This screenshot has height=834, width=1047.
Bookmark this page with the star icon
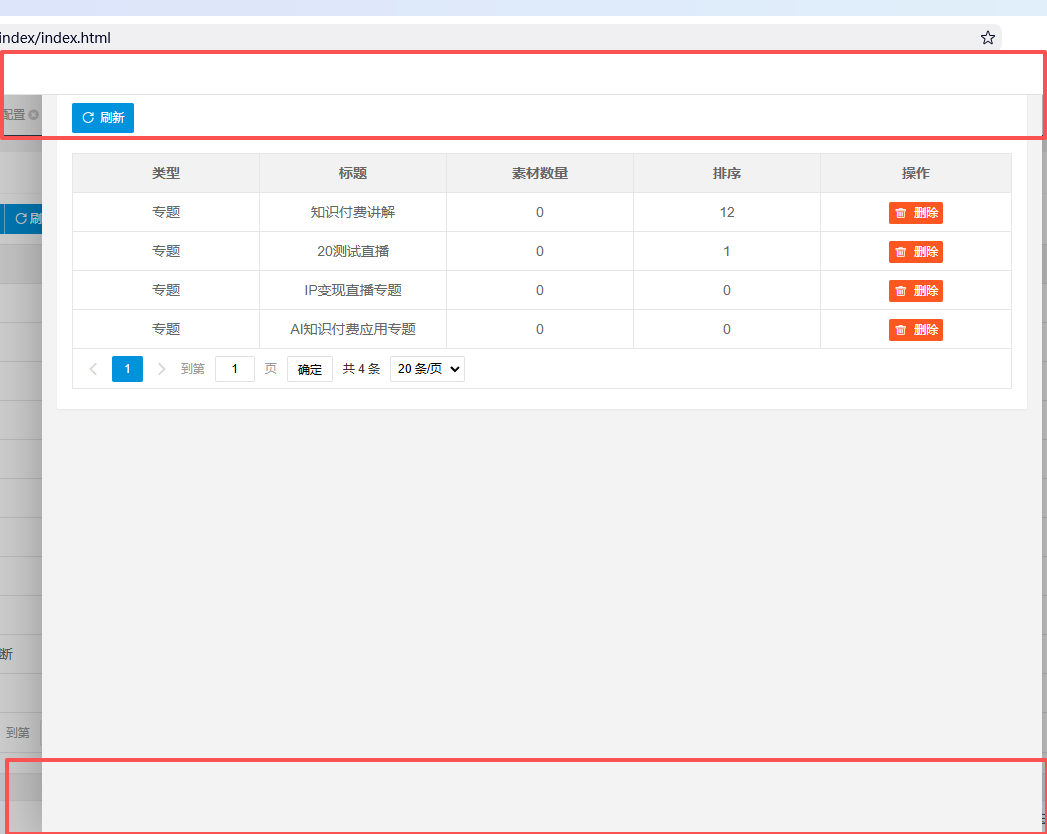tap(987, 38)
